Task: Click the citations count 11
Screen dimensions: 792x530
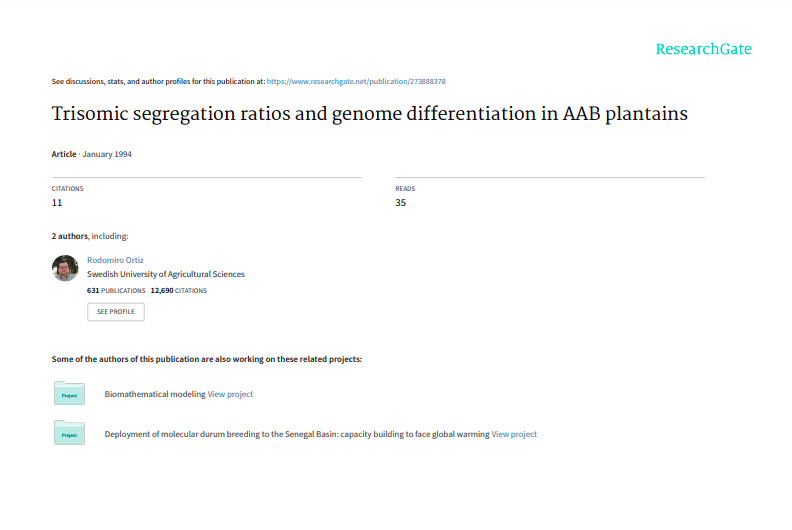Action: point(57,203)
